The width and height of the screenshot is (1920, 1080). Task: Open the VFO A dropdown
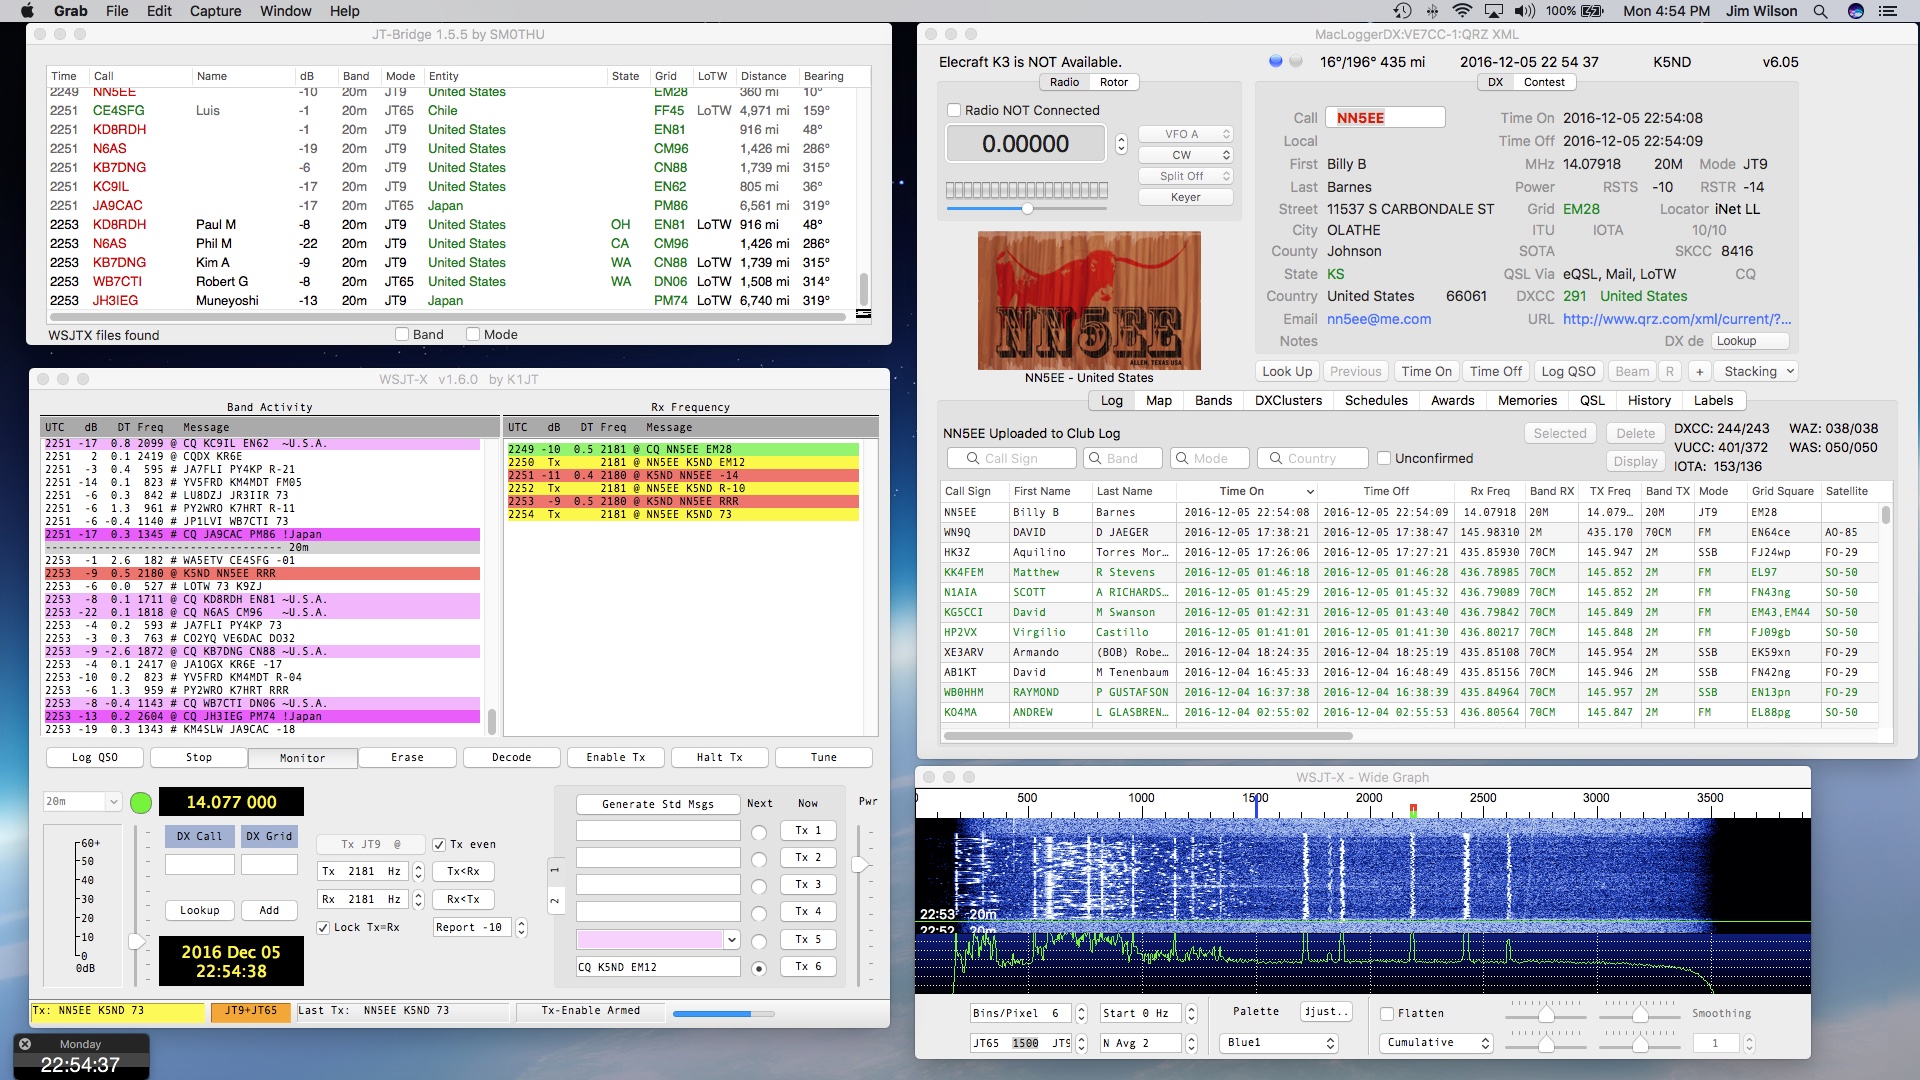coord(1186,134)
